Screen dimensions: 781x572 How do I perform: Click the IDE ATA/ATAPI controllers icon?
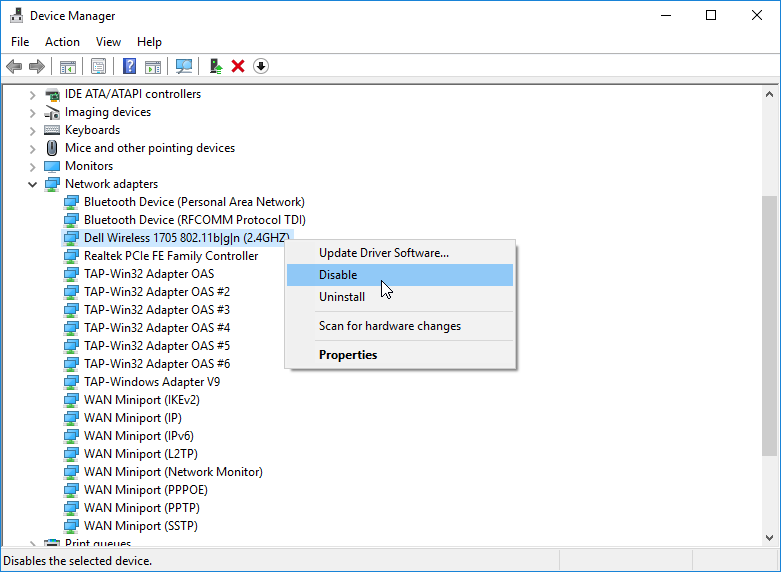point(52,94)
